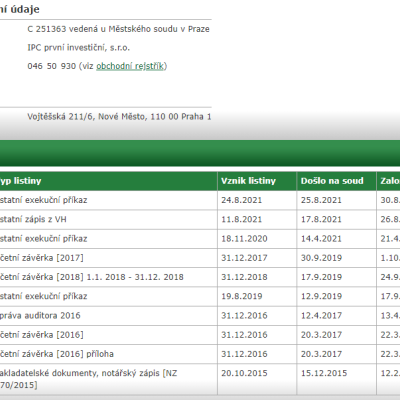Screen dimensions: 400x400
Task: Open účetní závěrka [2016] row
Action: point(200,335)
